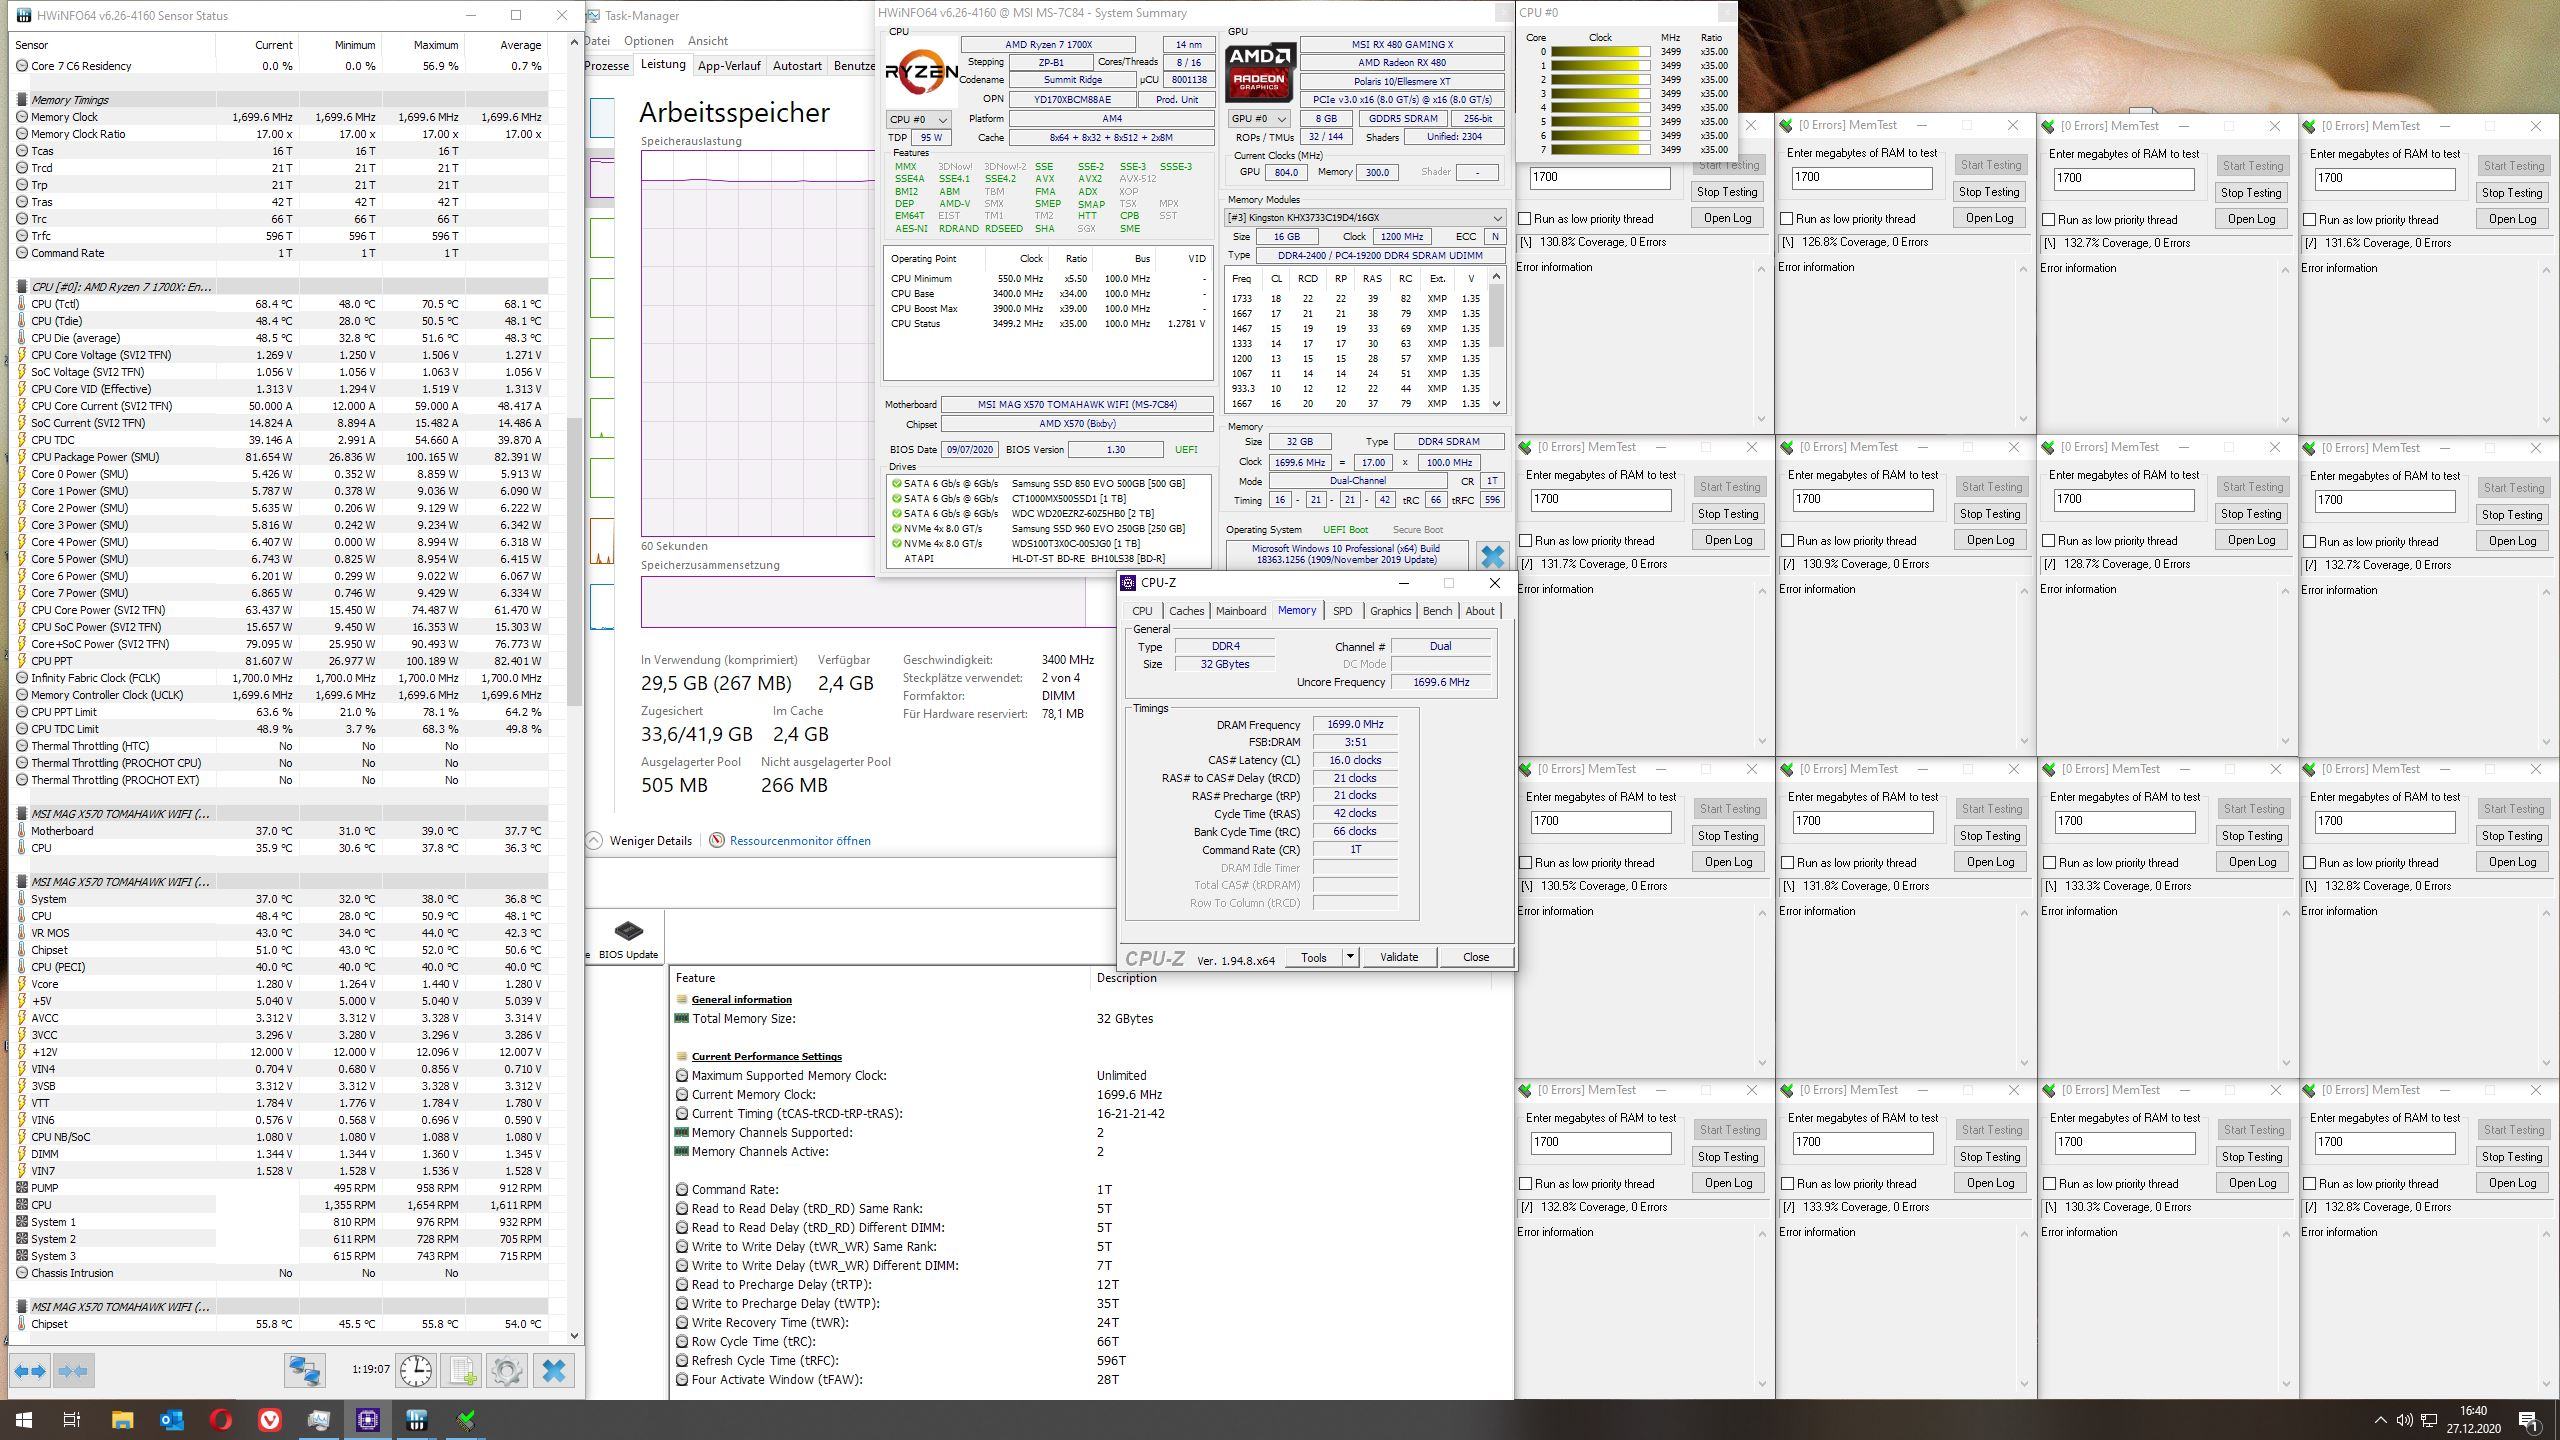Click the clock reset icon next to 1:19:07

tap(416, 1371)
